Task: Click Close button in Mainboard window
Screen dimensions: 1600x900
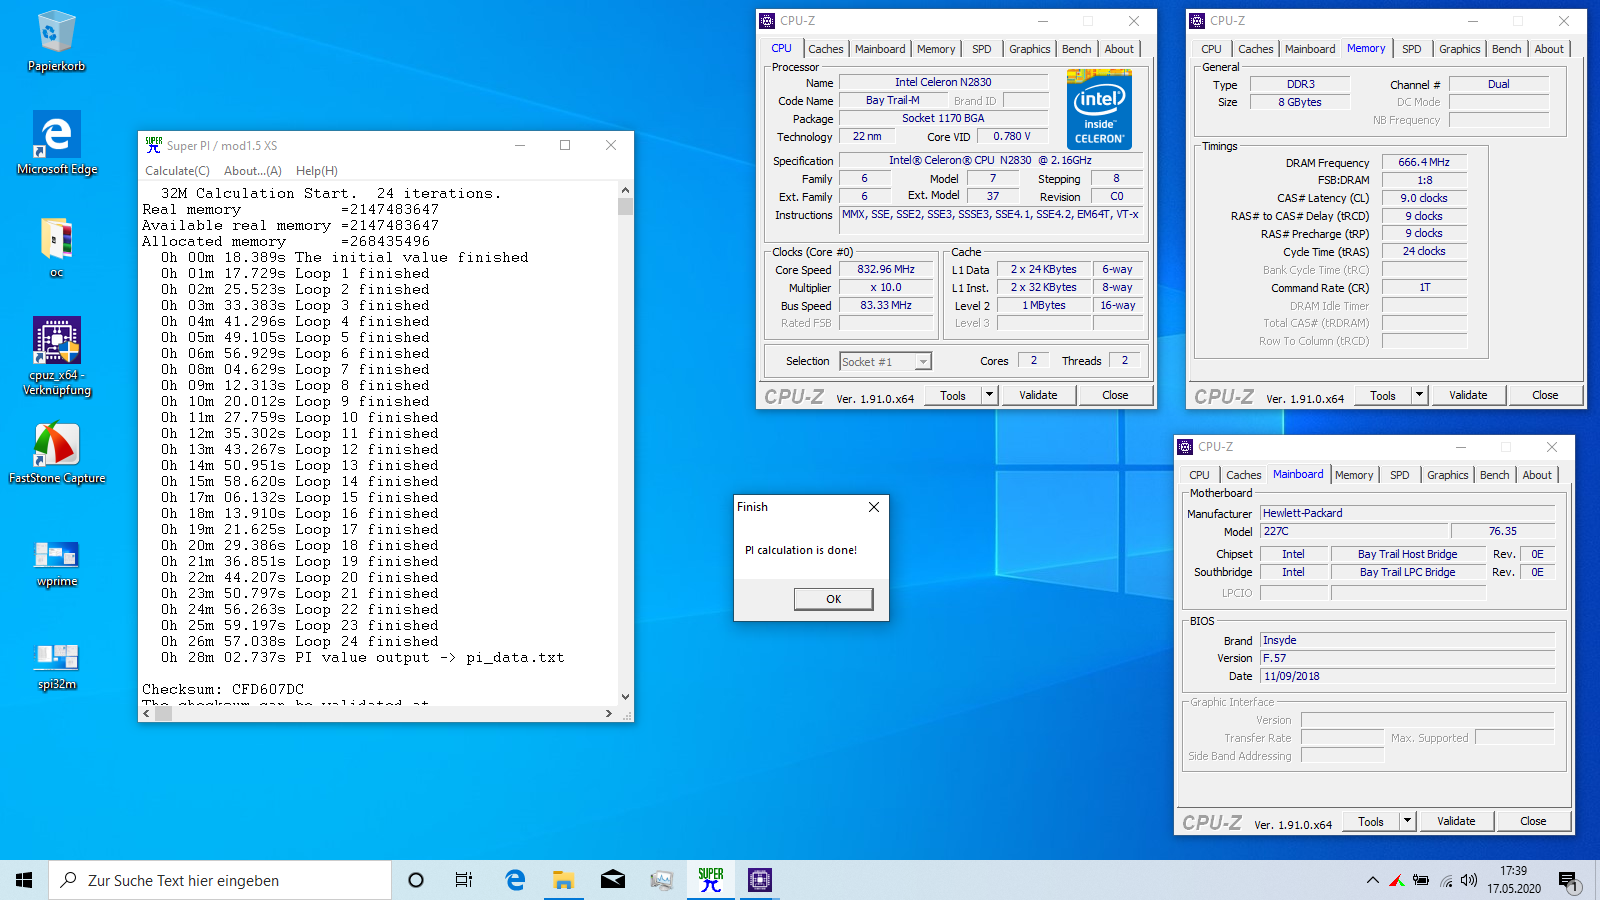Action: pos(1533,821)
